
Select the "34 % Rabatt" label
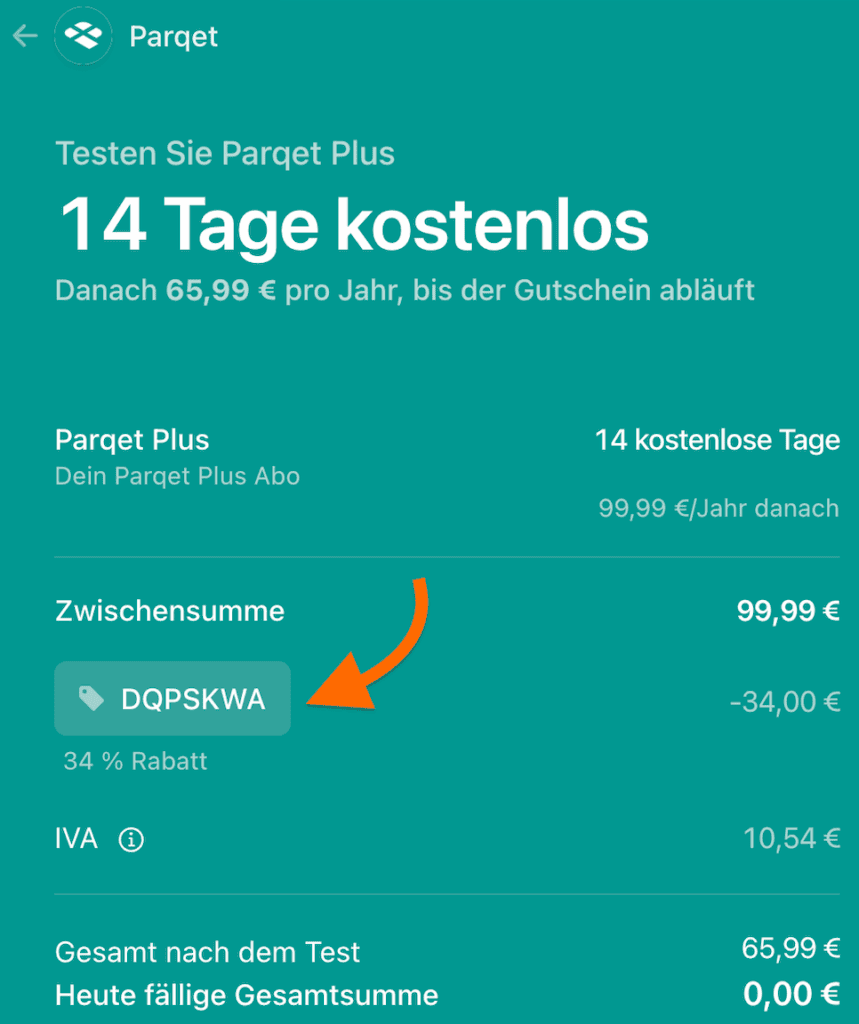point(135,761)
